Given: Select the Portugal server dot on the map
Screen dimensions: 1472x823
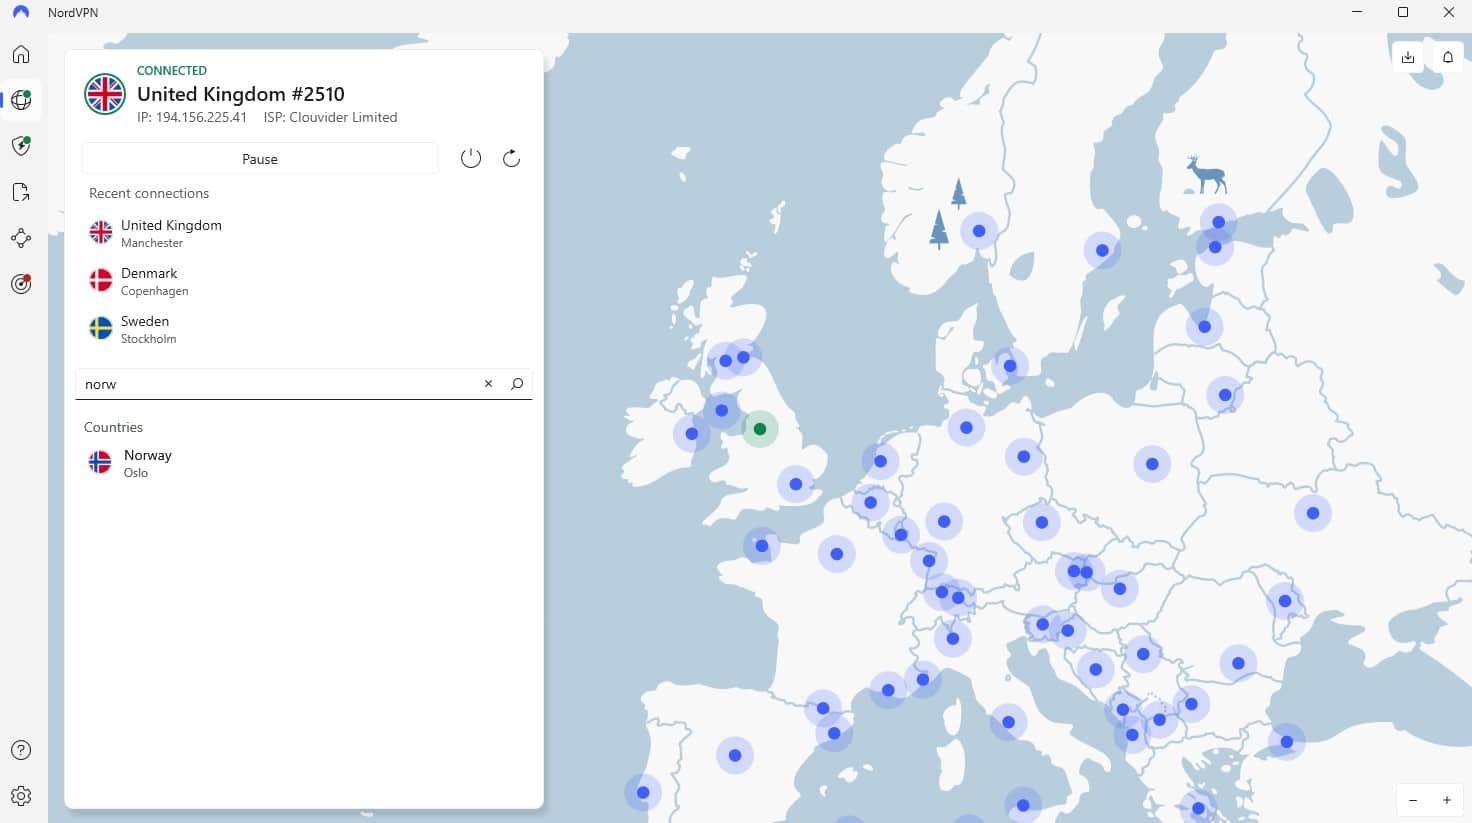Looking at the screenshot, I should (643, 793).
